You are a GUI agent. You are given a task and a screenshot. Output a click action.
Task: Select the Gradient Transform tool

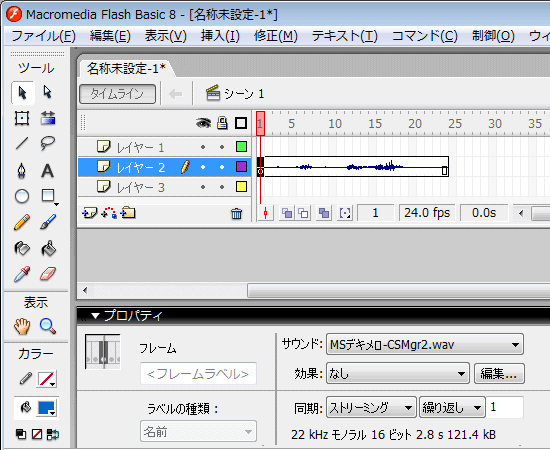pos(48,118)
